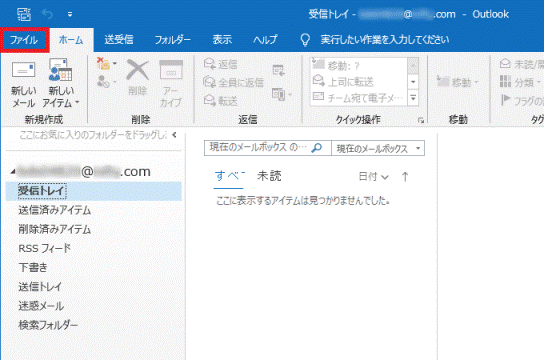Select the 送信済みアイテム folder
Screen dimensions: 544x360
point(54,210)
